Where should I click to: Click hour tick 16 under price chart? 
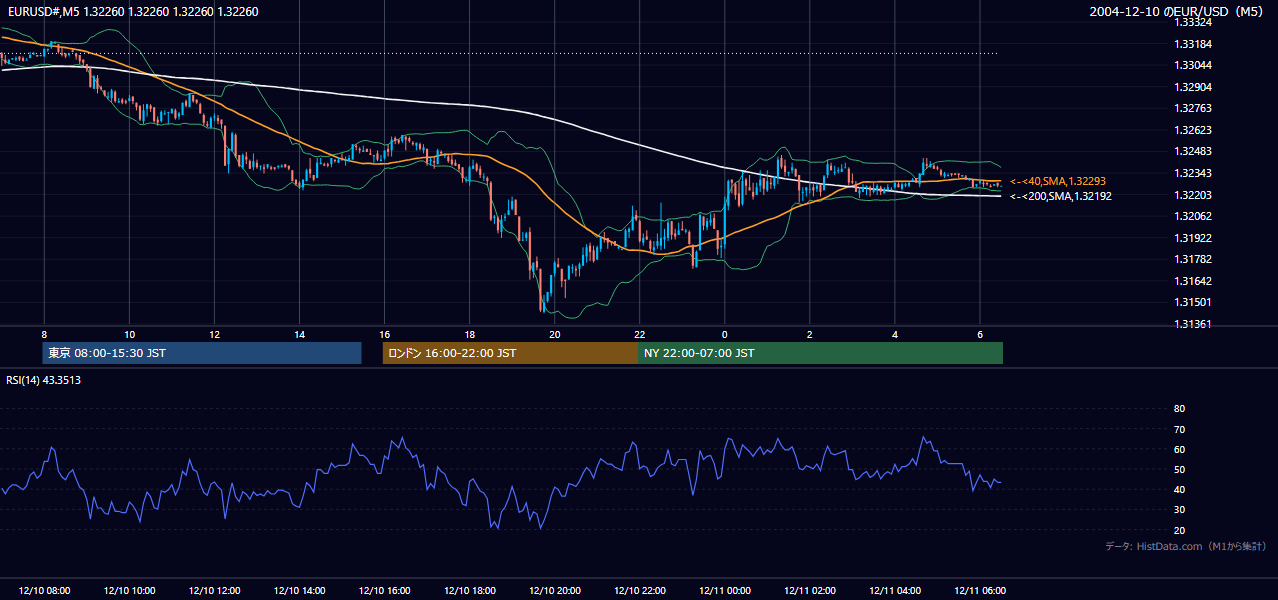click(x=384, y=334)
